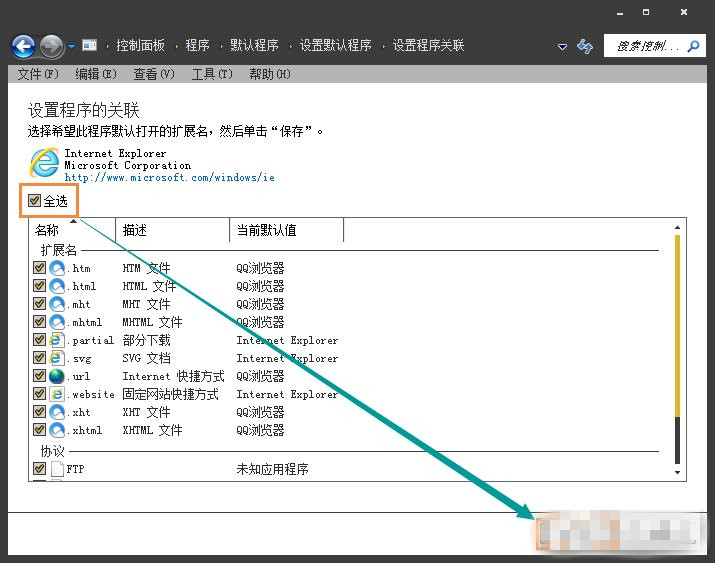Click the 设置程序关联 breadcrumb

(x=428, y=45)
